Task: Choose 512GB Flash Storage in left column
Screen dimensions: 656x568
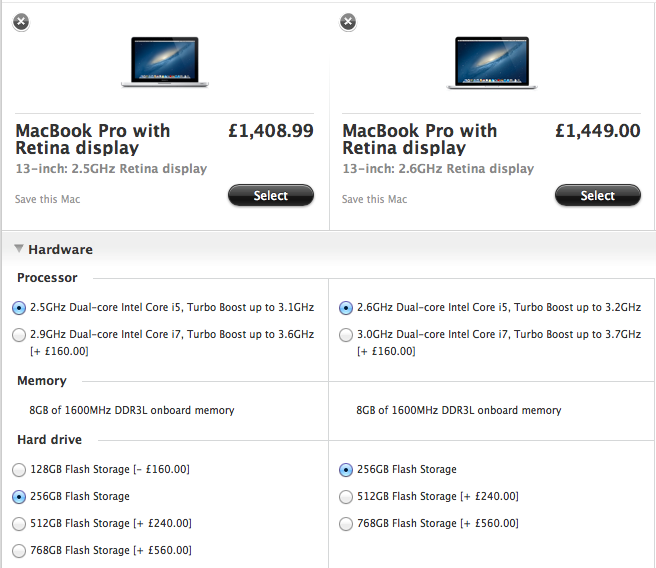Action: point(20,523)
